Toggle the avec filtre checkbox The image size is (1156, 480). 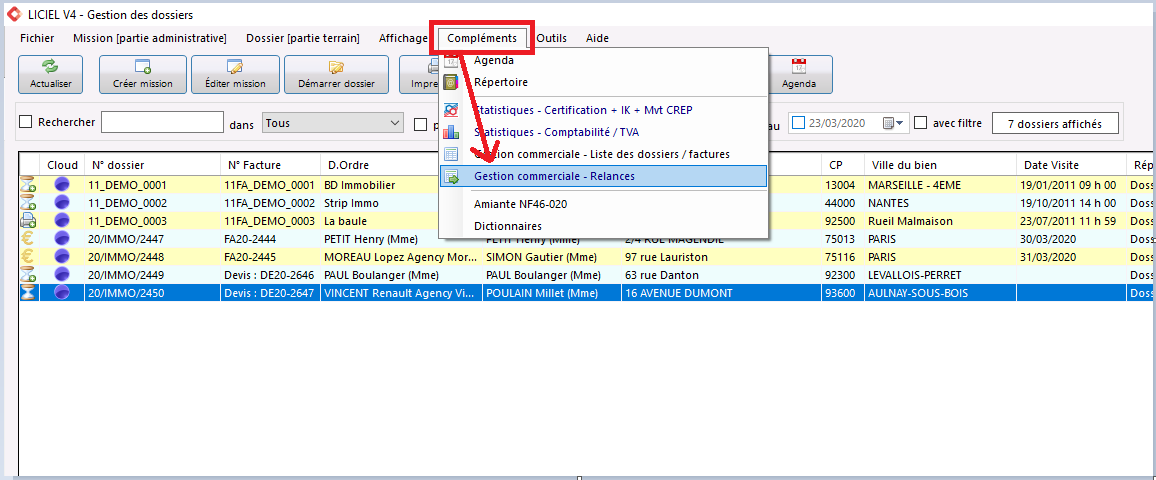[920, 123]
